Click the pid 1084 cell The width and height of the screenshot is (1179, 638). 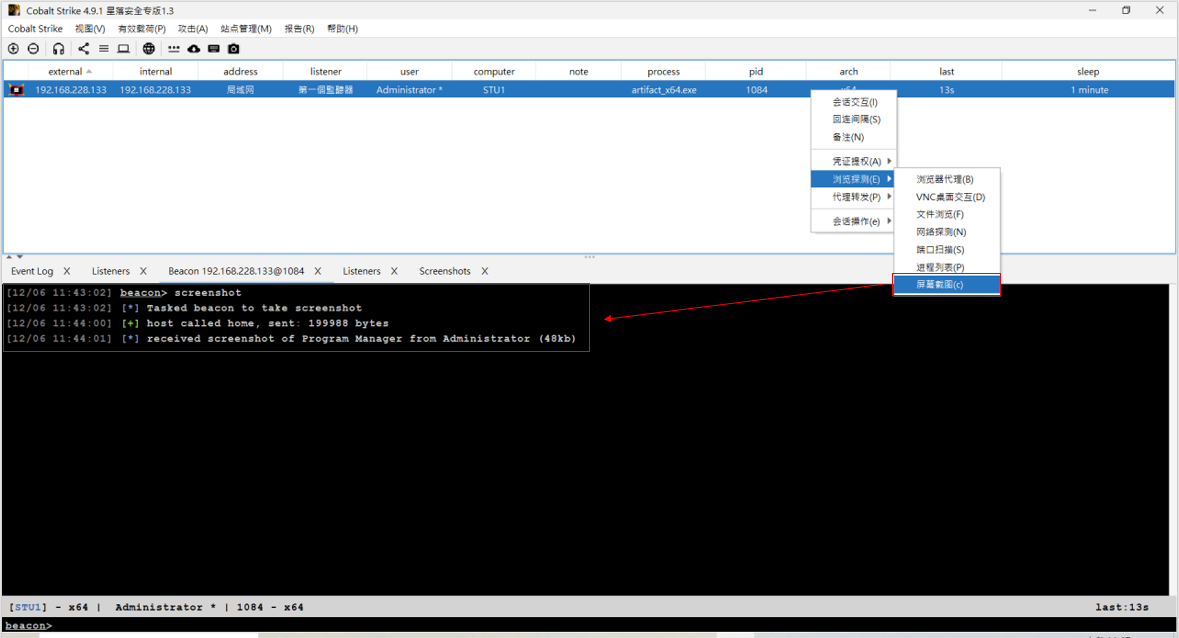point(756,89)
